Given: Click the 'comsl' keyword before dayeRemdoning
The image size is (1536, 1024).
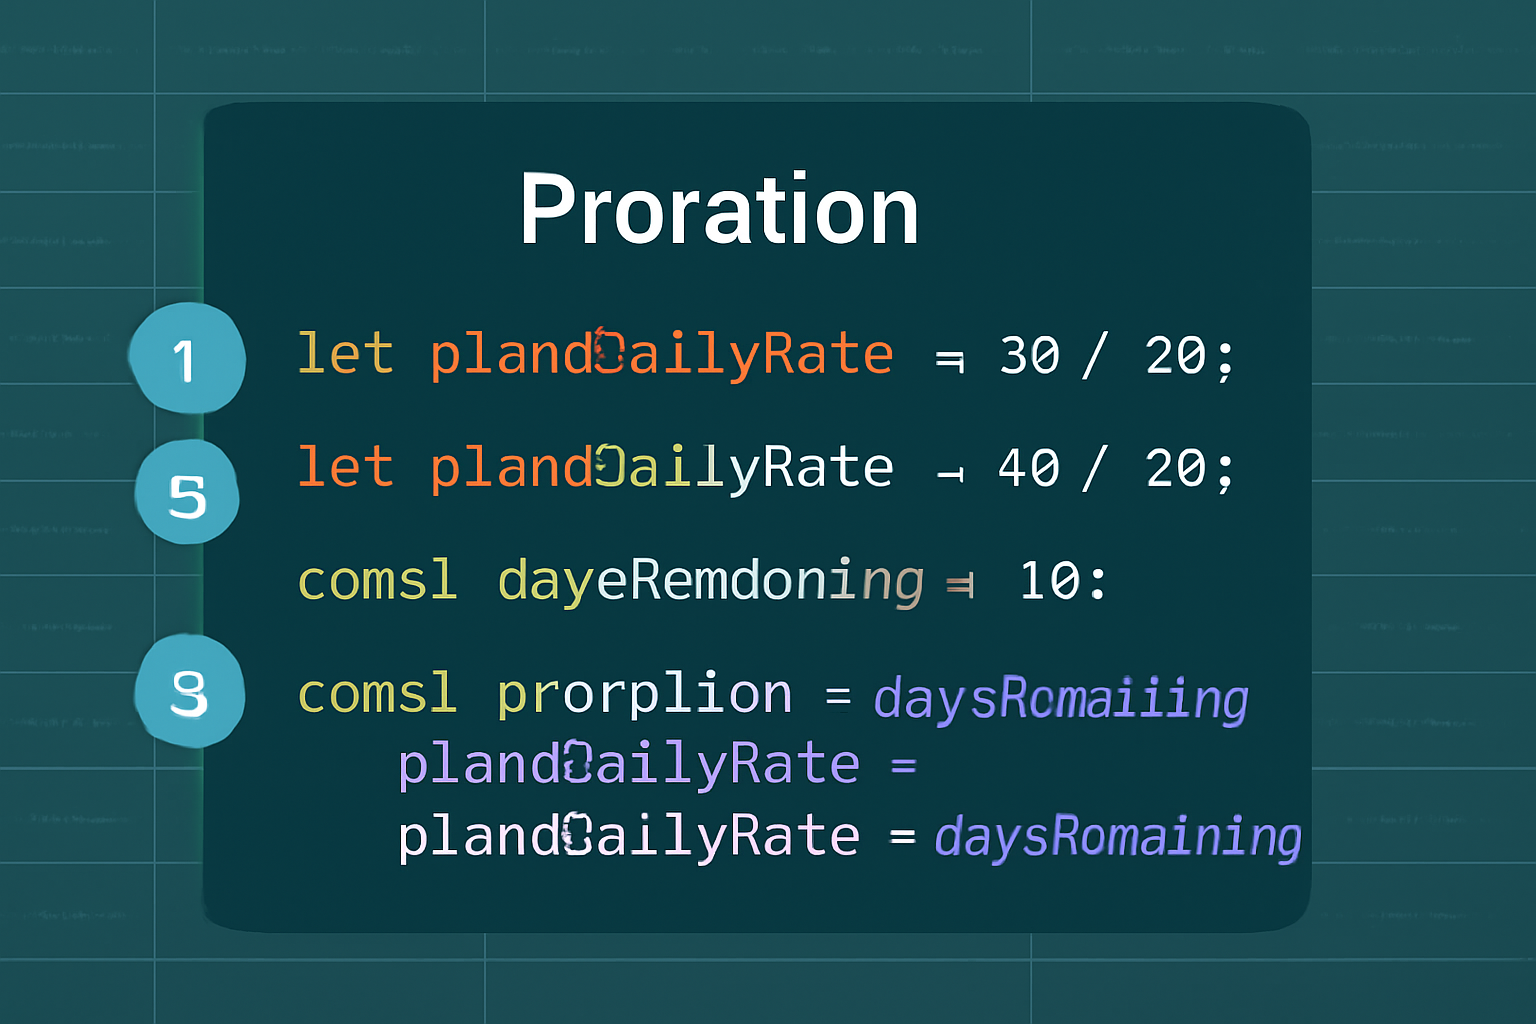Looking at the screenshot, I should click(x=378, y=581).
